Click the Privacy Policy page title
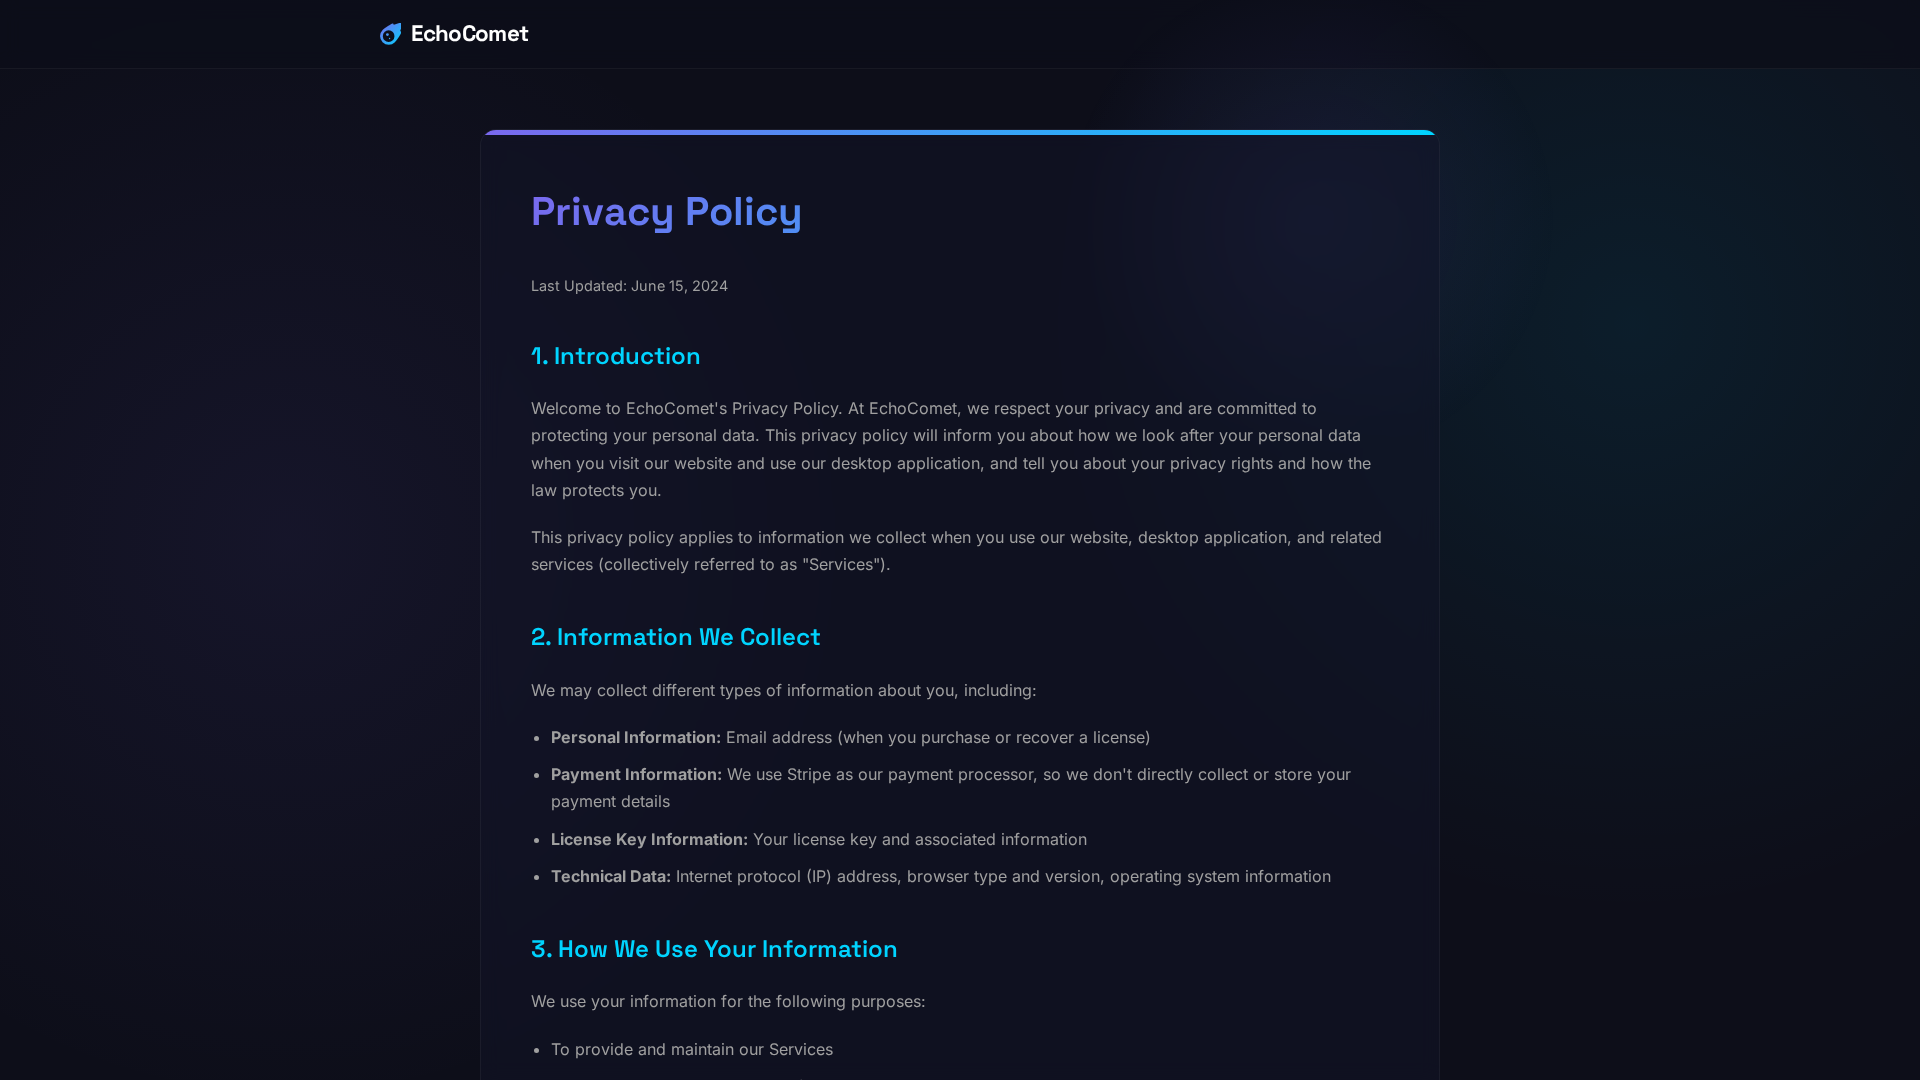Viewport: 1920px width, 1080px height. coord(666,212)
